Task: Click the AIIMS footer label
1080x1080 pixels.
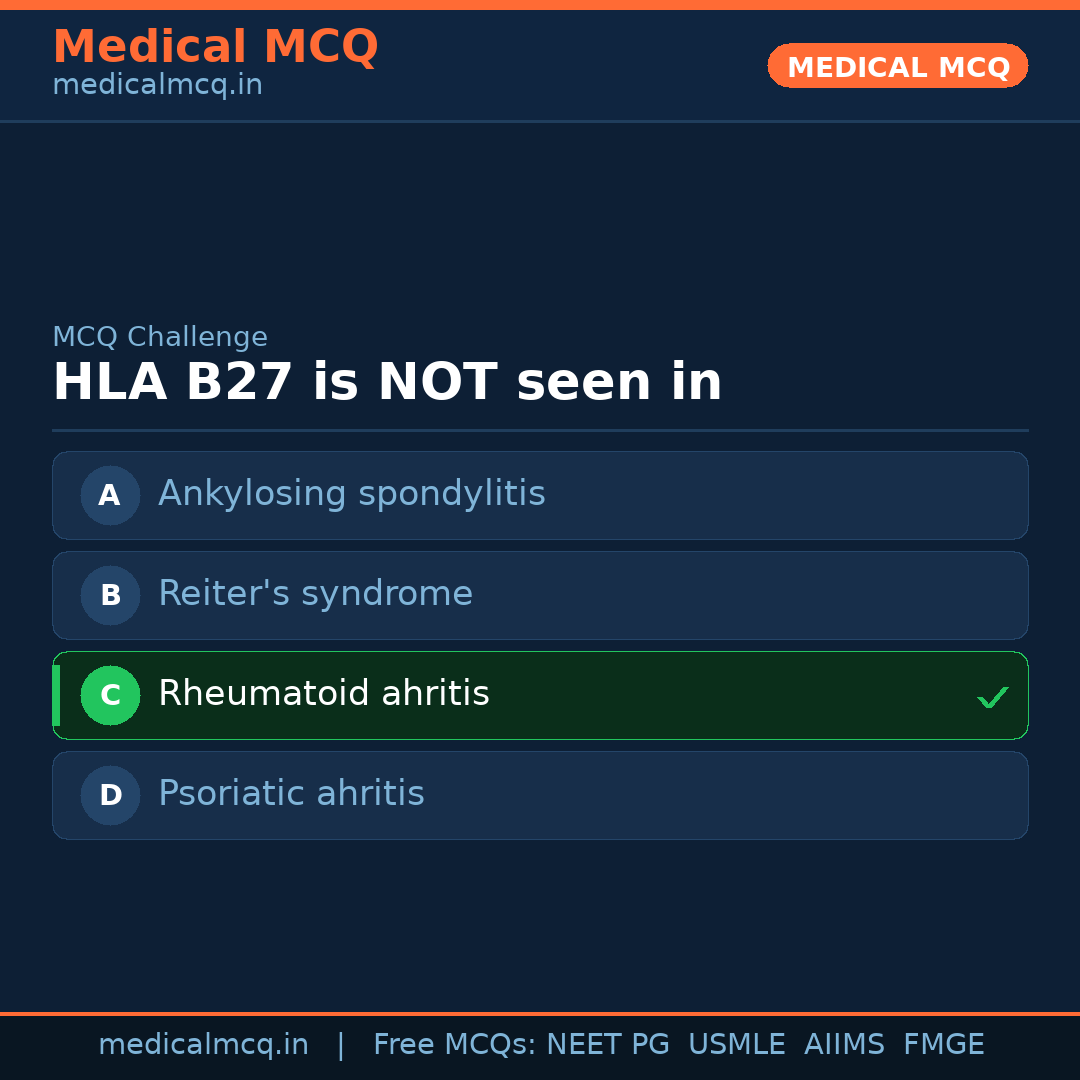Action: tap(844, 1045)
